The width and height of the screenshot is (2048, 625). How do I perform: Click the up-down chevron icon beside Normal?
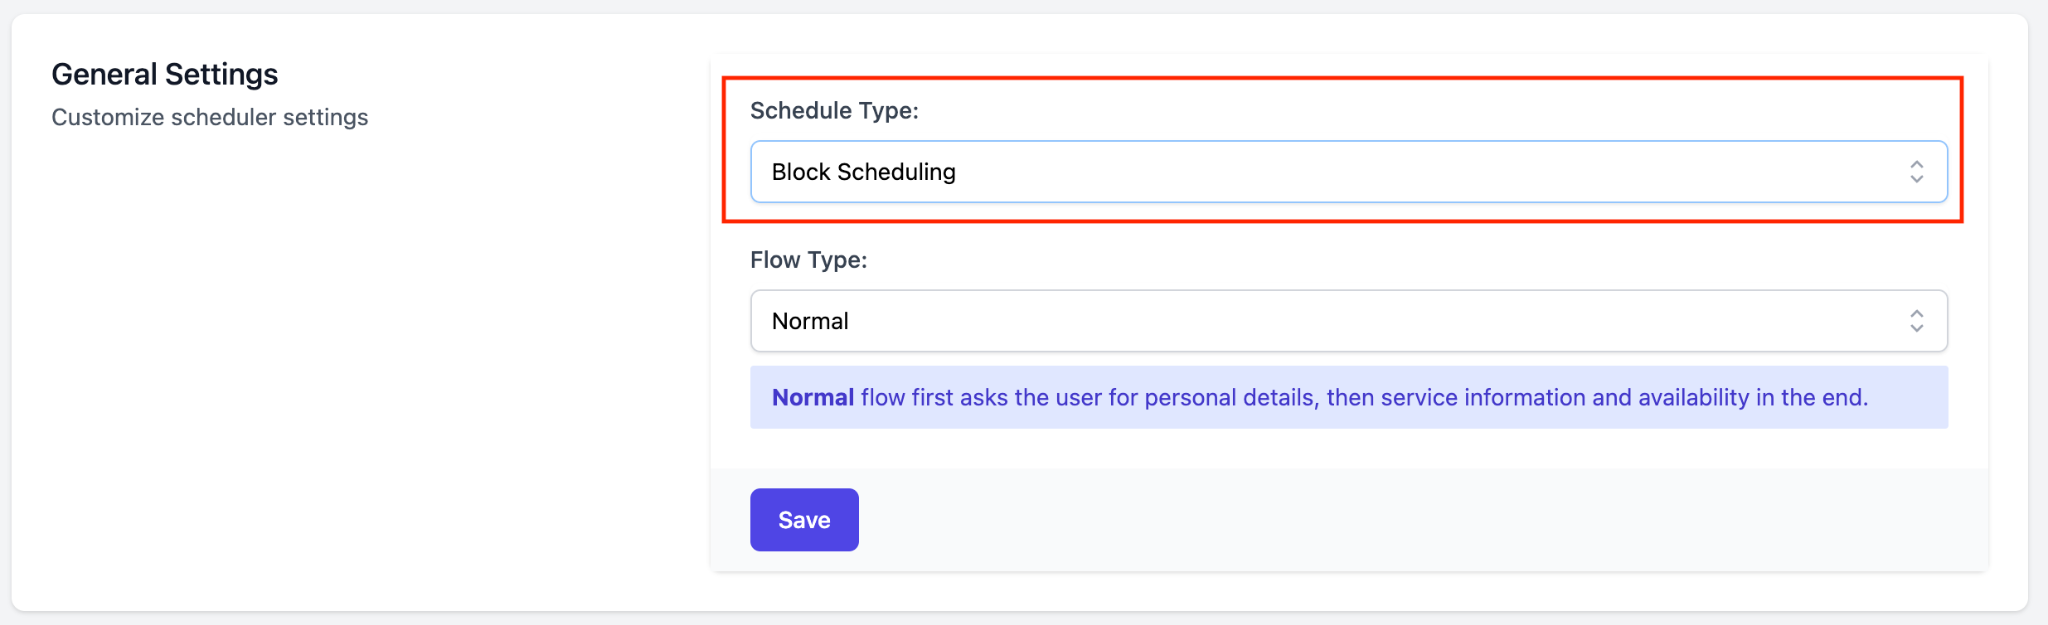click(x=1916, y=321)
